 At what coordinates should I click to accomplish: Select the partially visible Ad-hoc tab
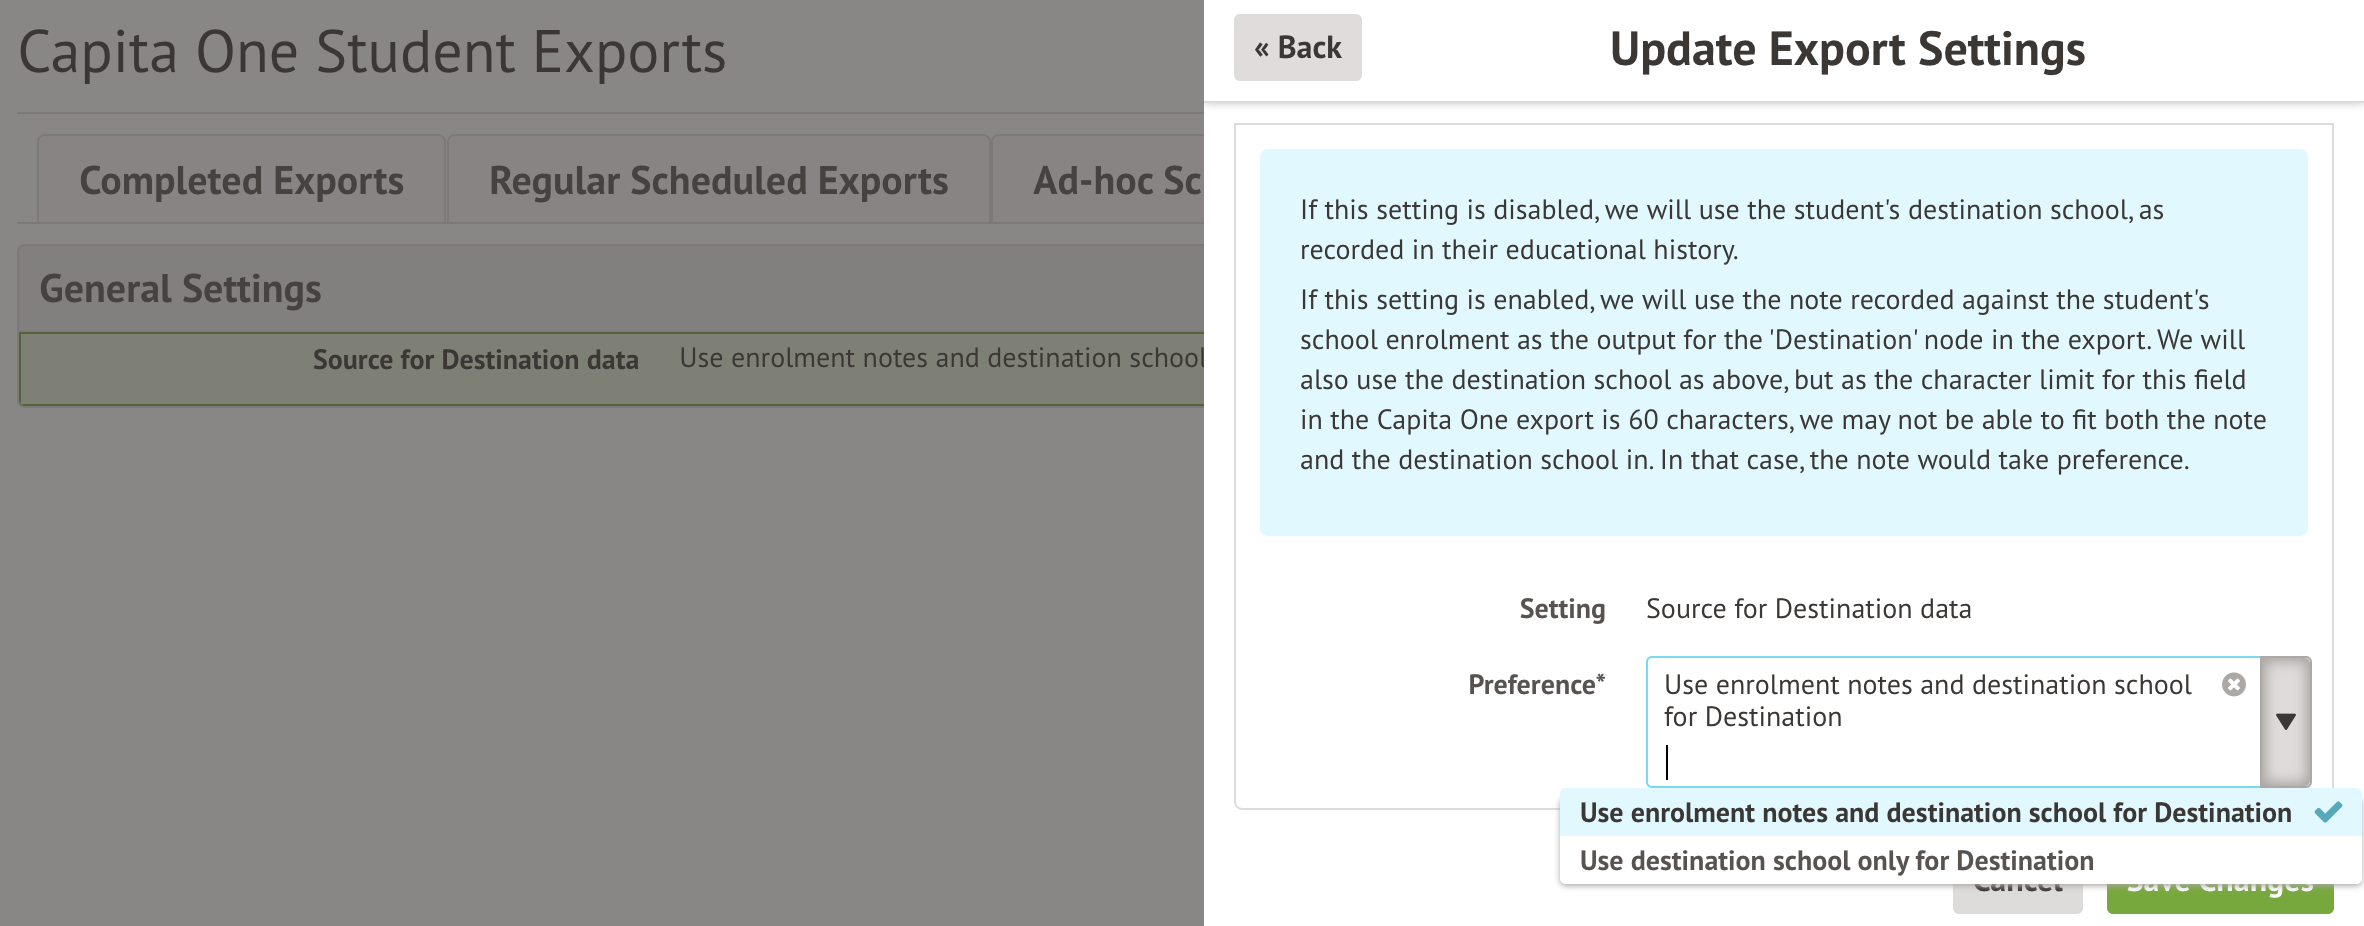coord(1115,181)
